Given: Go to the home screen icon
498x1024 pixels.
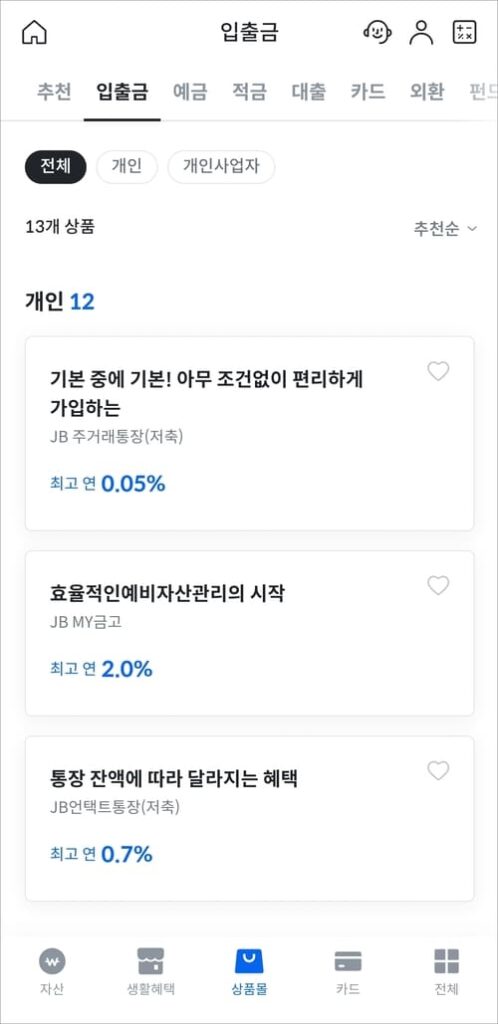Looking at the screenshot, I should [35, 32].
